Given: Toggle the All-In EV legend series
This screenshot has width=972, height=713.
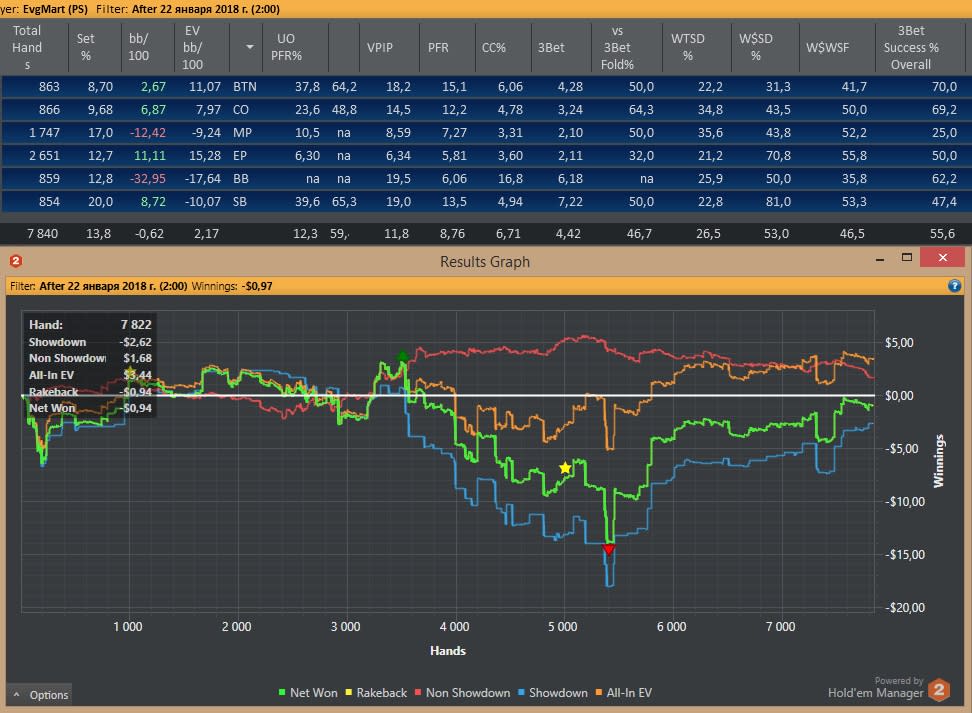Looking at the screenshot, I should tap(624, 693).
